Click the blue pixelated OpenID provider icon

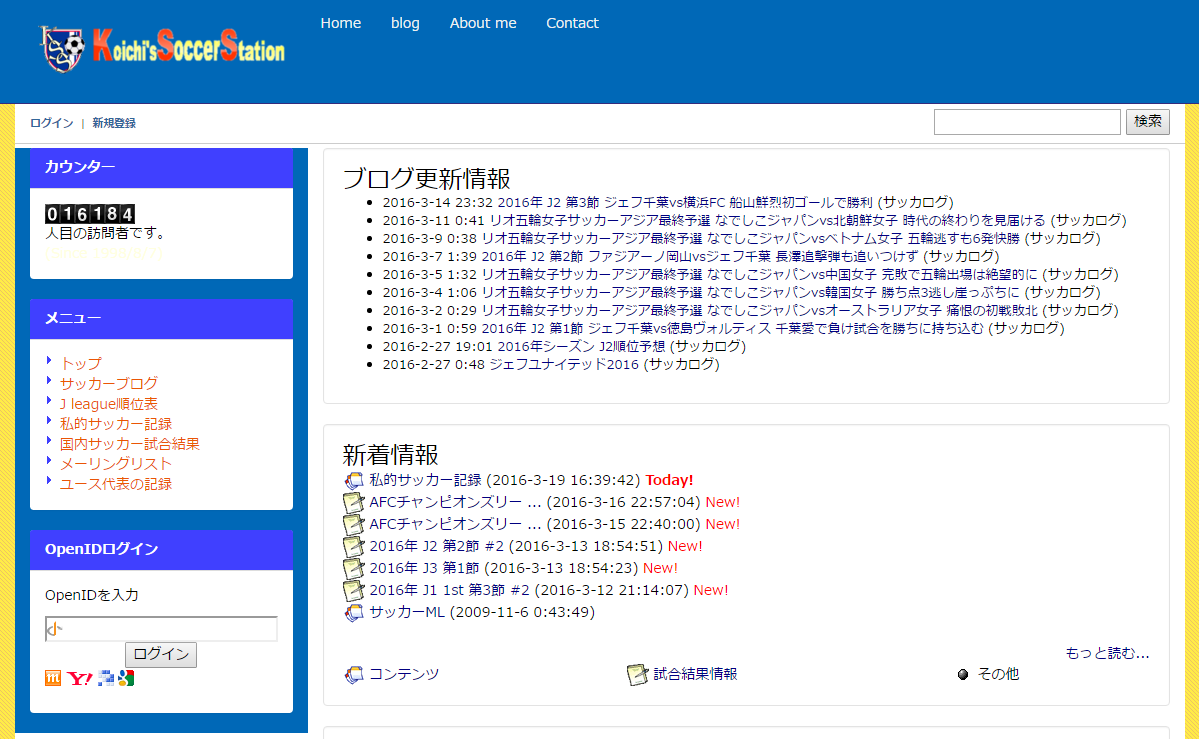click(x=105, y=678)
